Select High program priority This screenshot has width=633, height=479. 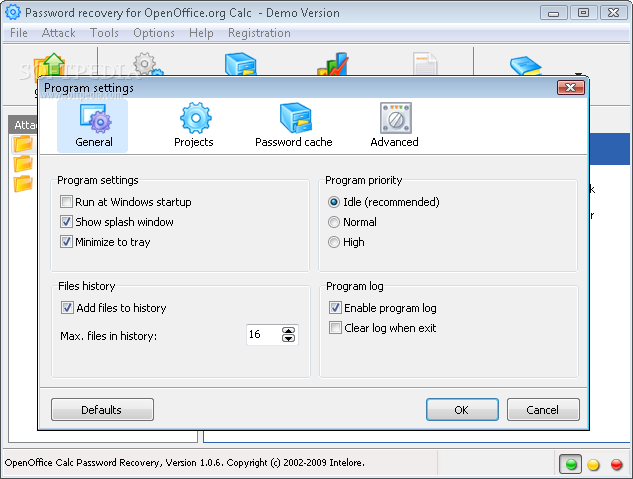[334, 242]
